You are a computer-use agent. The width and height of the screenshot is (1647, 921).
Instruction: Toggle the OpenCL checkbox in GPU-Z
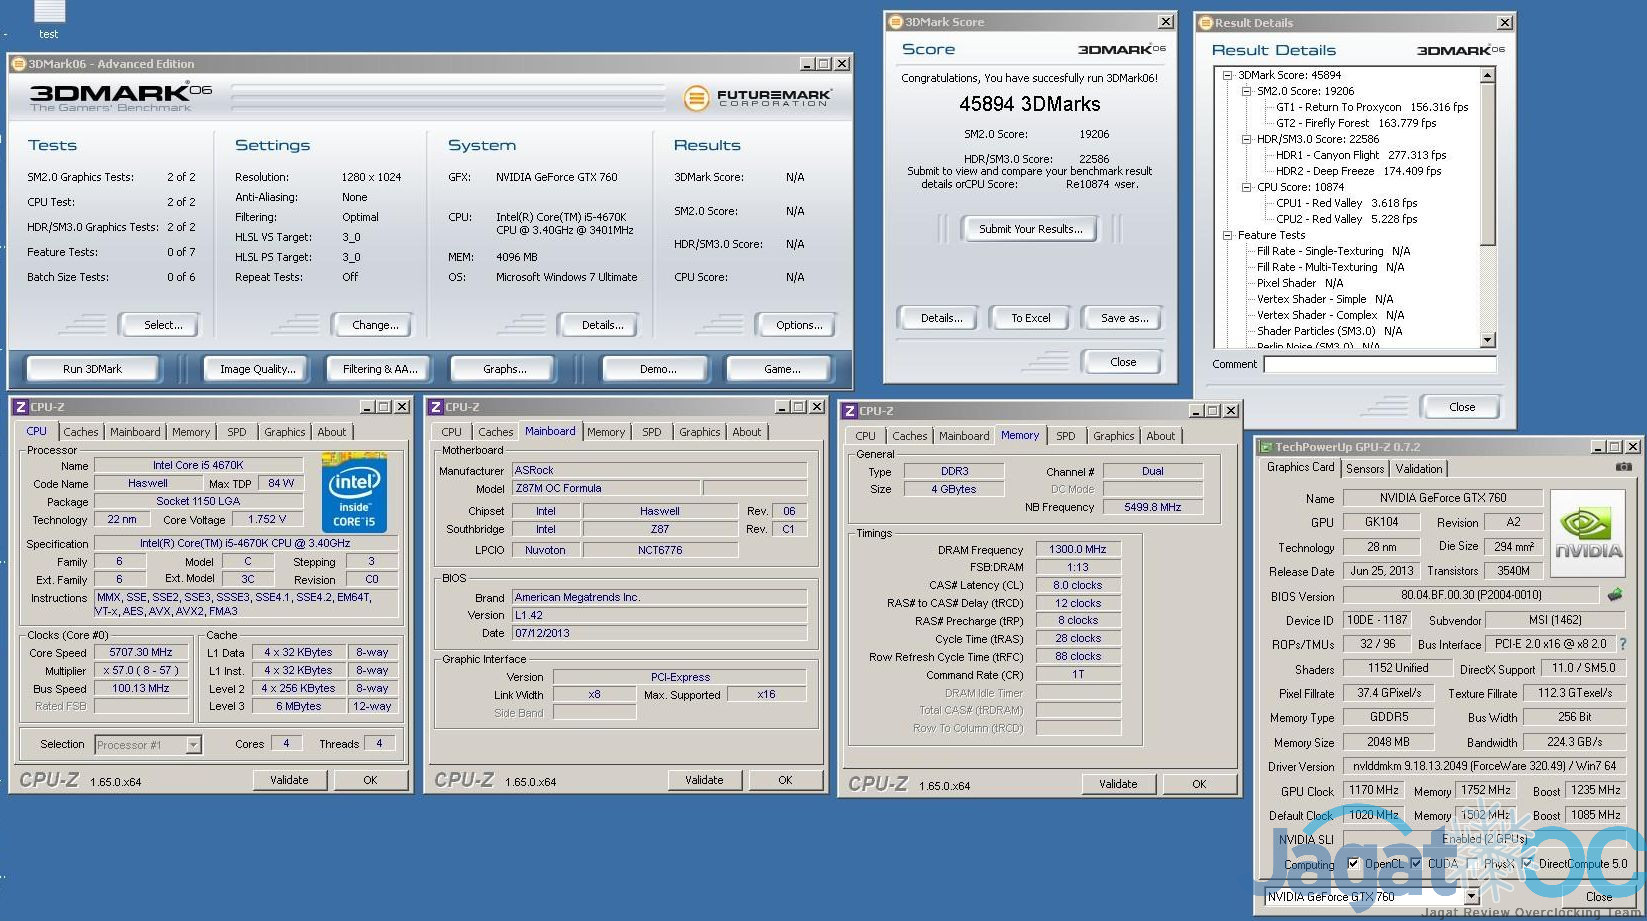[1353, 864]
